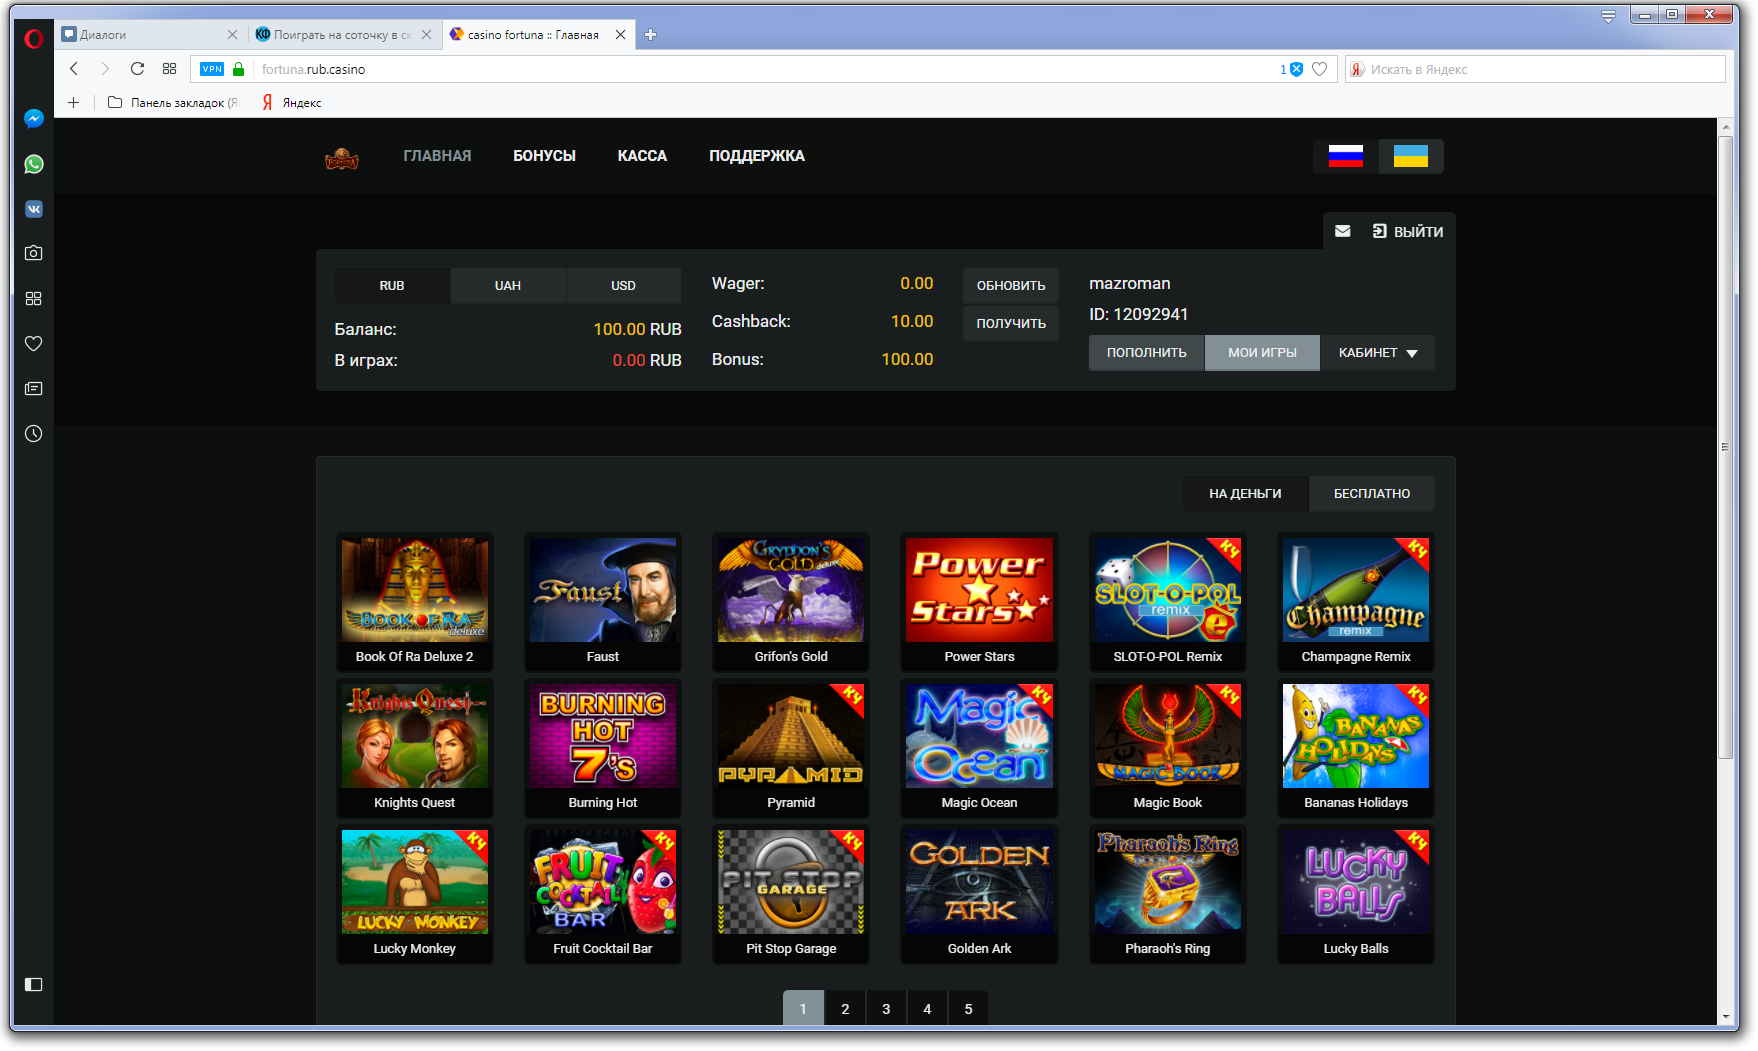
Task: Open the start page from the address bar grid icon
Action: (x=169, y=69)
